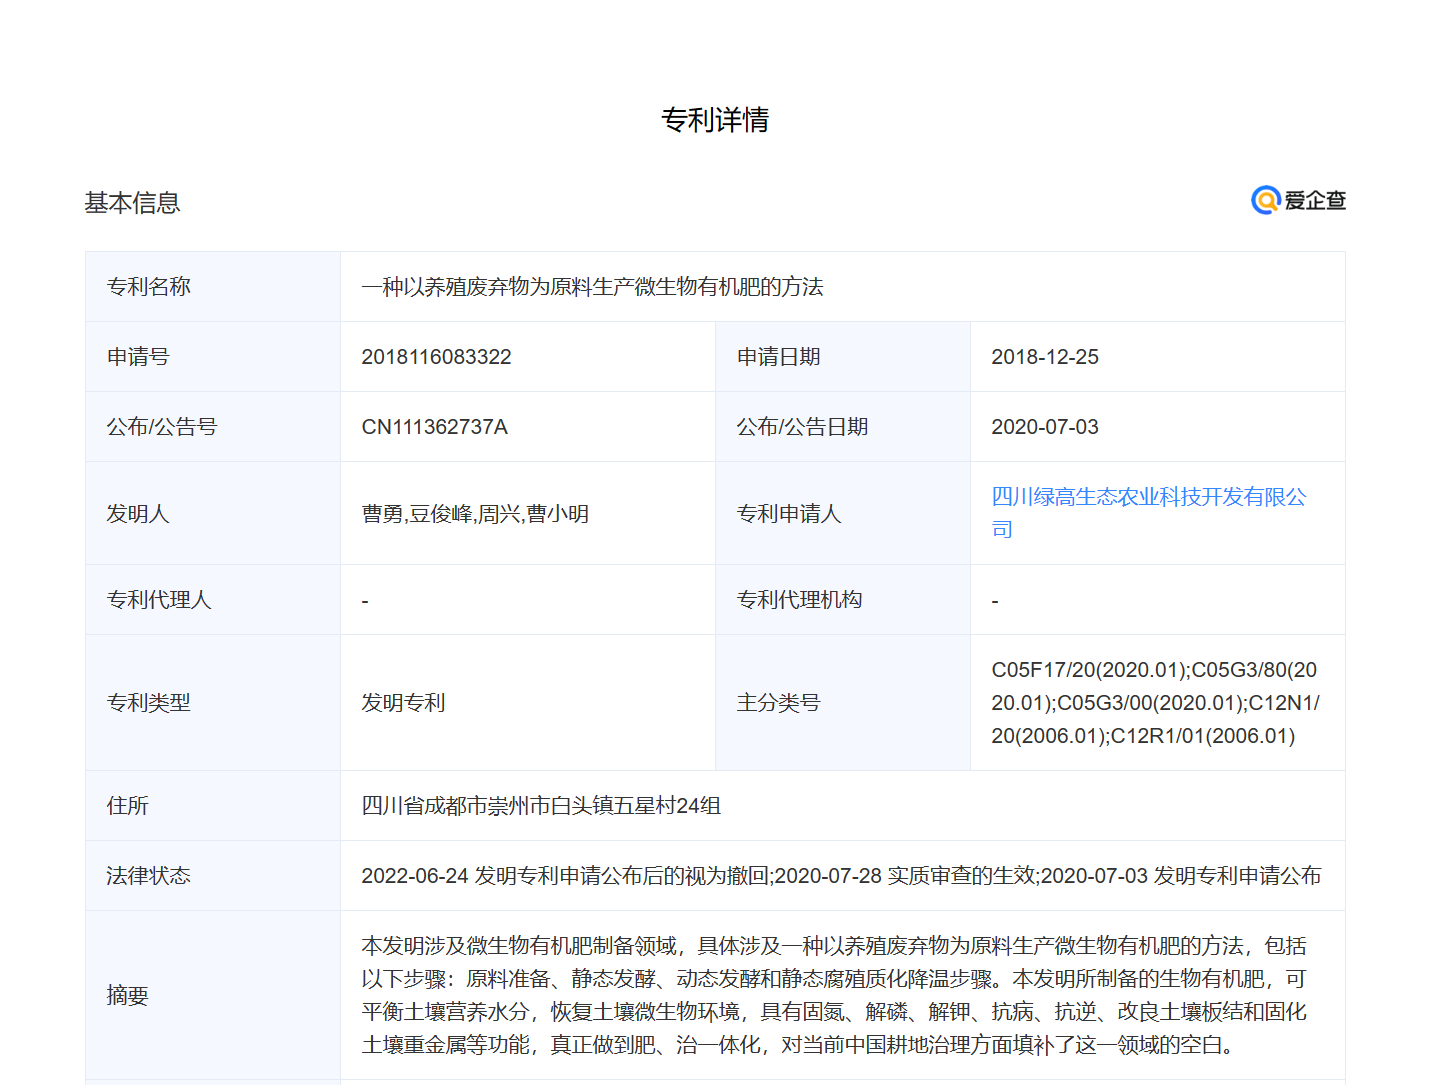Click the publication number CN111362737A
Image resolution: width=1440 pixels, height=1085 pixels.
[434, 427]
